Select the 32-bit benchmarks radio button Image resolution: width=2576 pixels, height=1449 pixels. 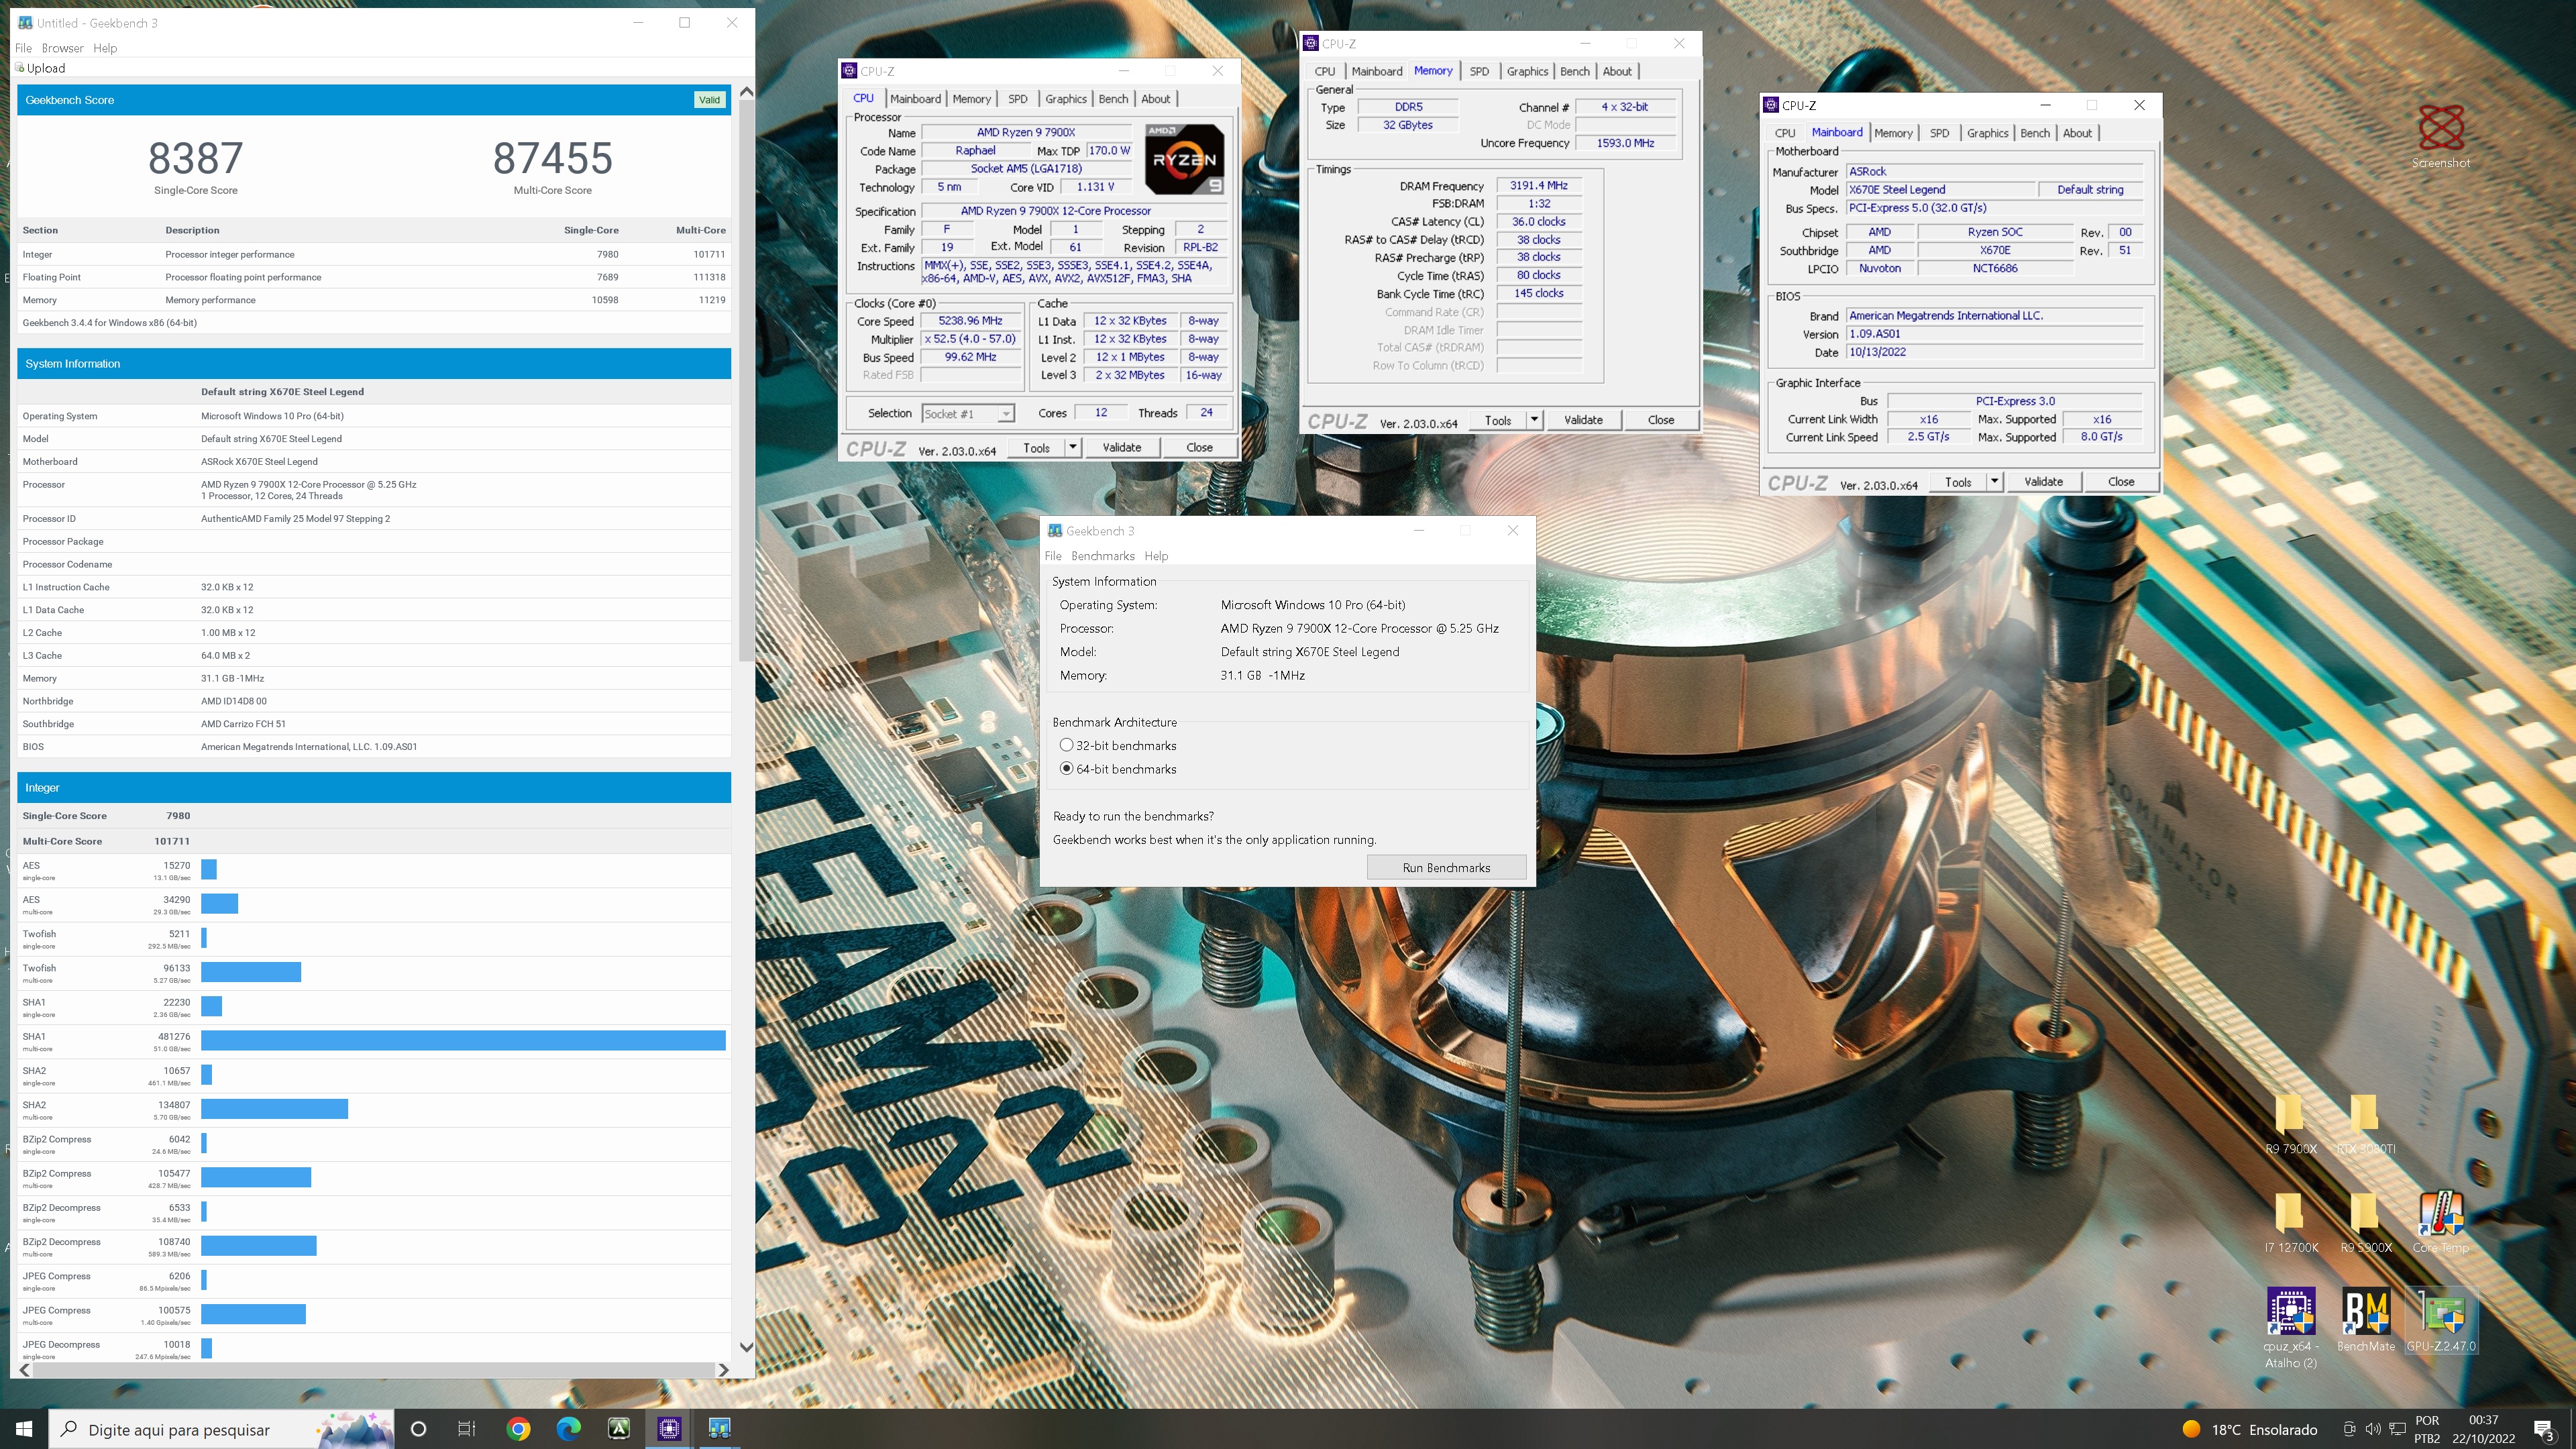coord(1066,745)
